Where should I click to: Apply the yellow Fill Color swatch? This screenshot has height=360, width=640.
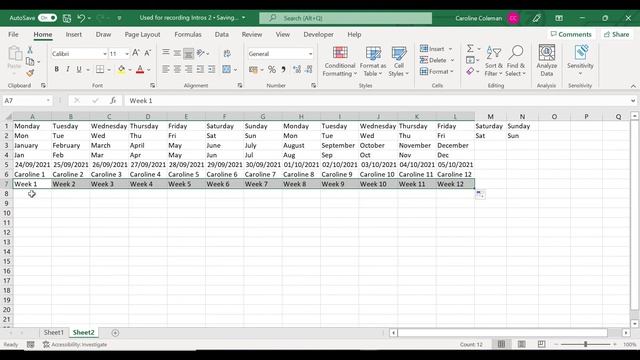pyautogui.click(x=121, y=69)
